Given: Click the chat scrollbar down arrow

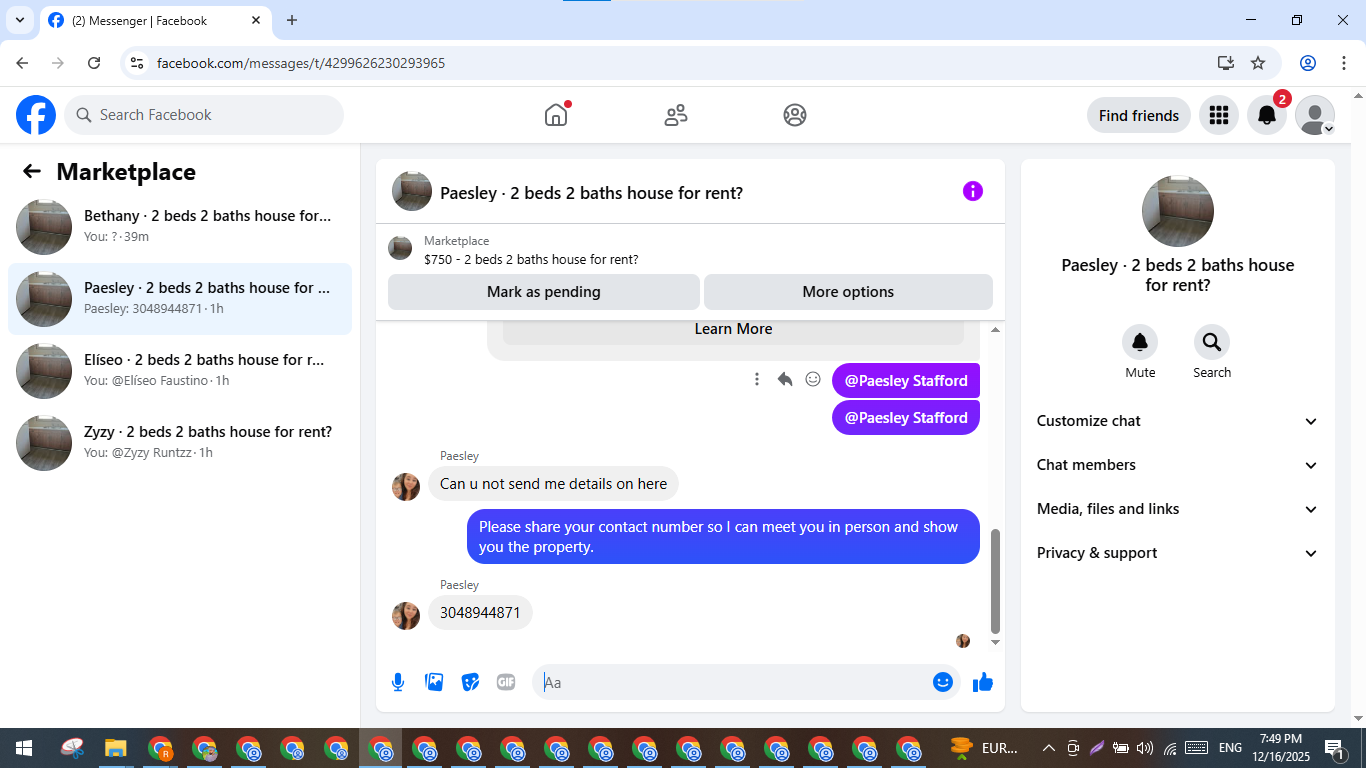Looking at the screenshot, I should (x=995, y=642).
